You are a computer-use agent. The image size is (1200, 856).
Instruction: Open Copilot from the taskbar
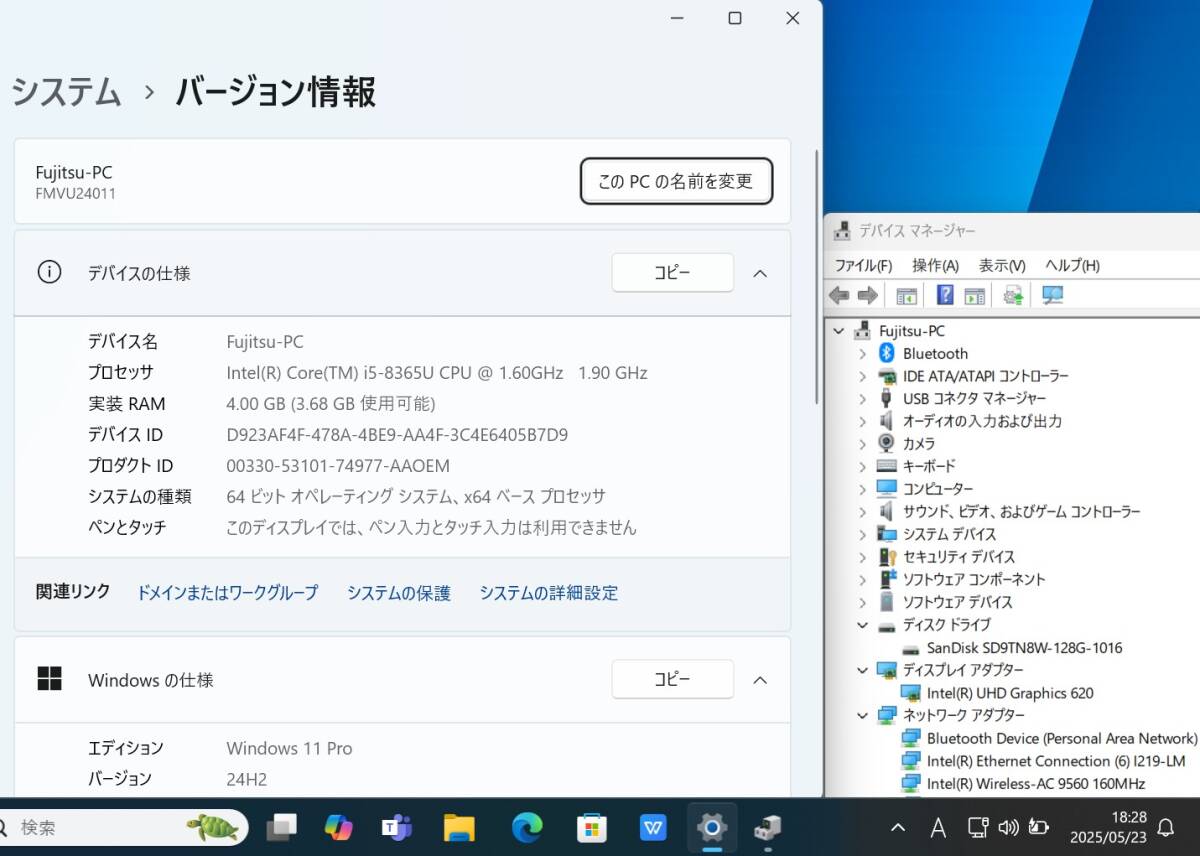339,827
